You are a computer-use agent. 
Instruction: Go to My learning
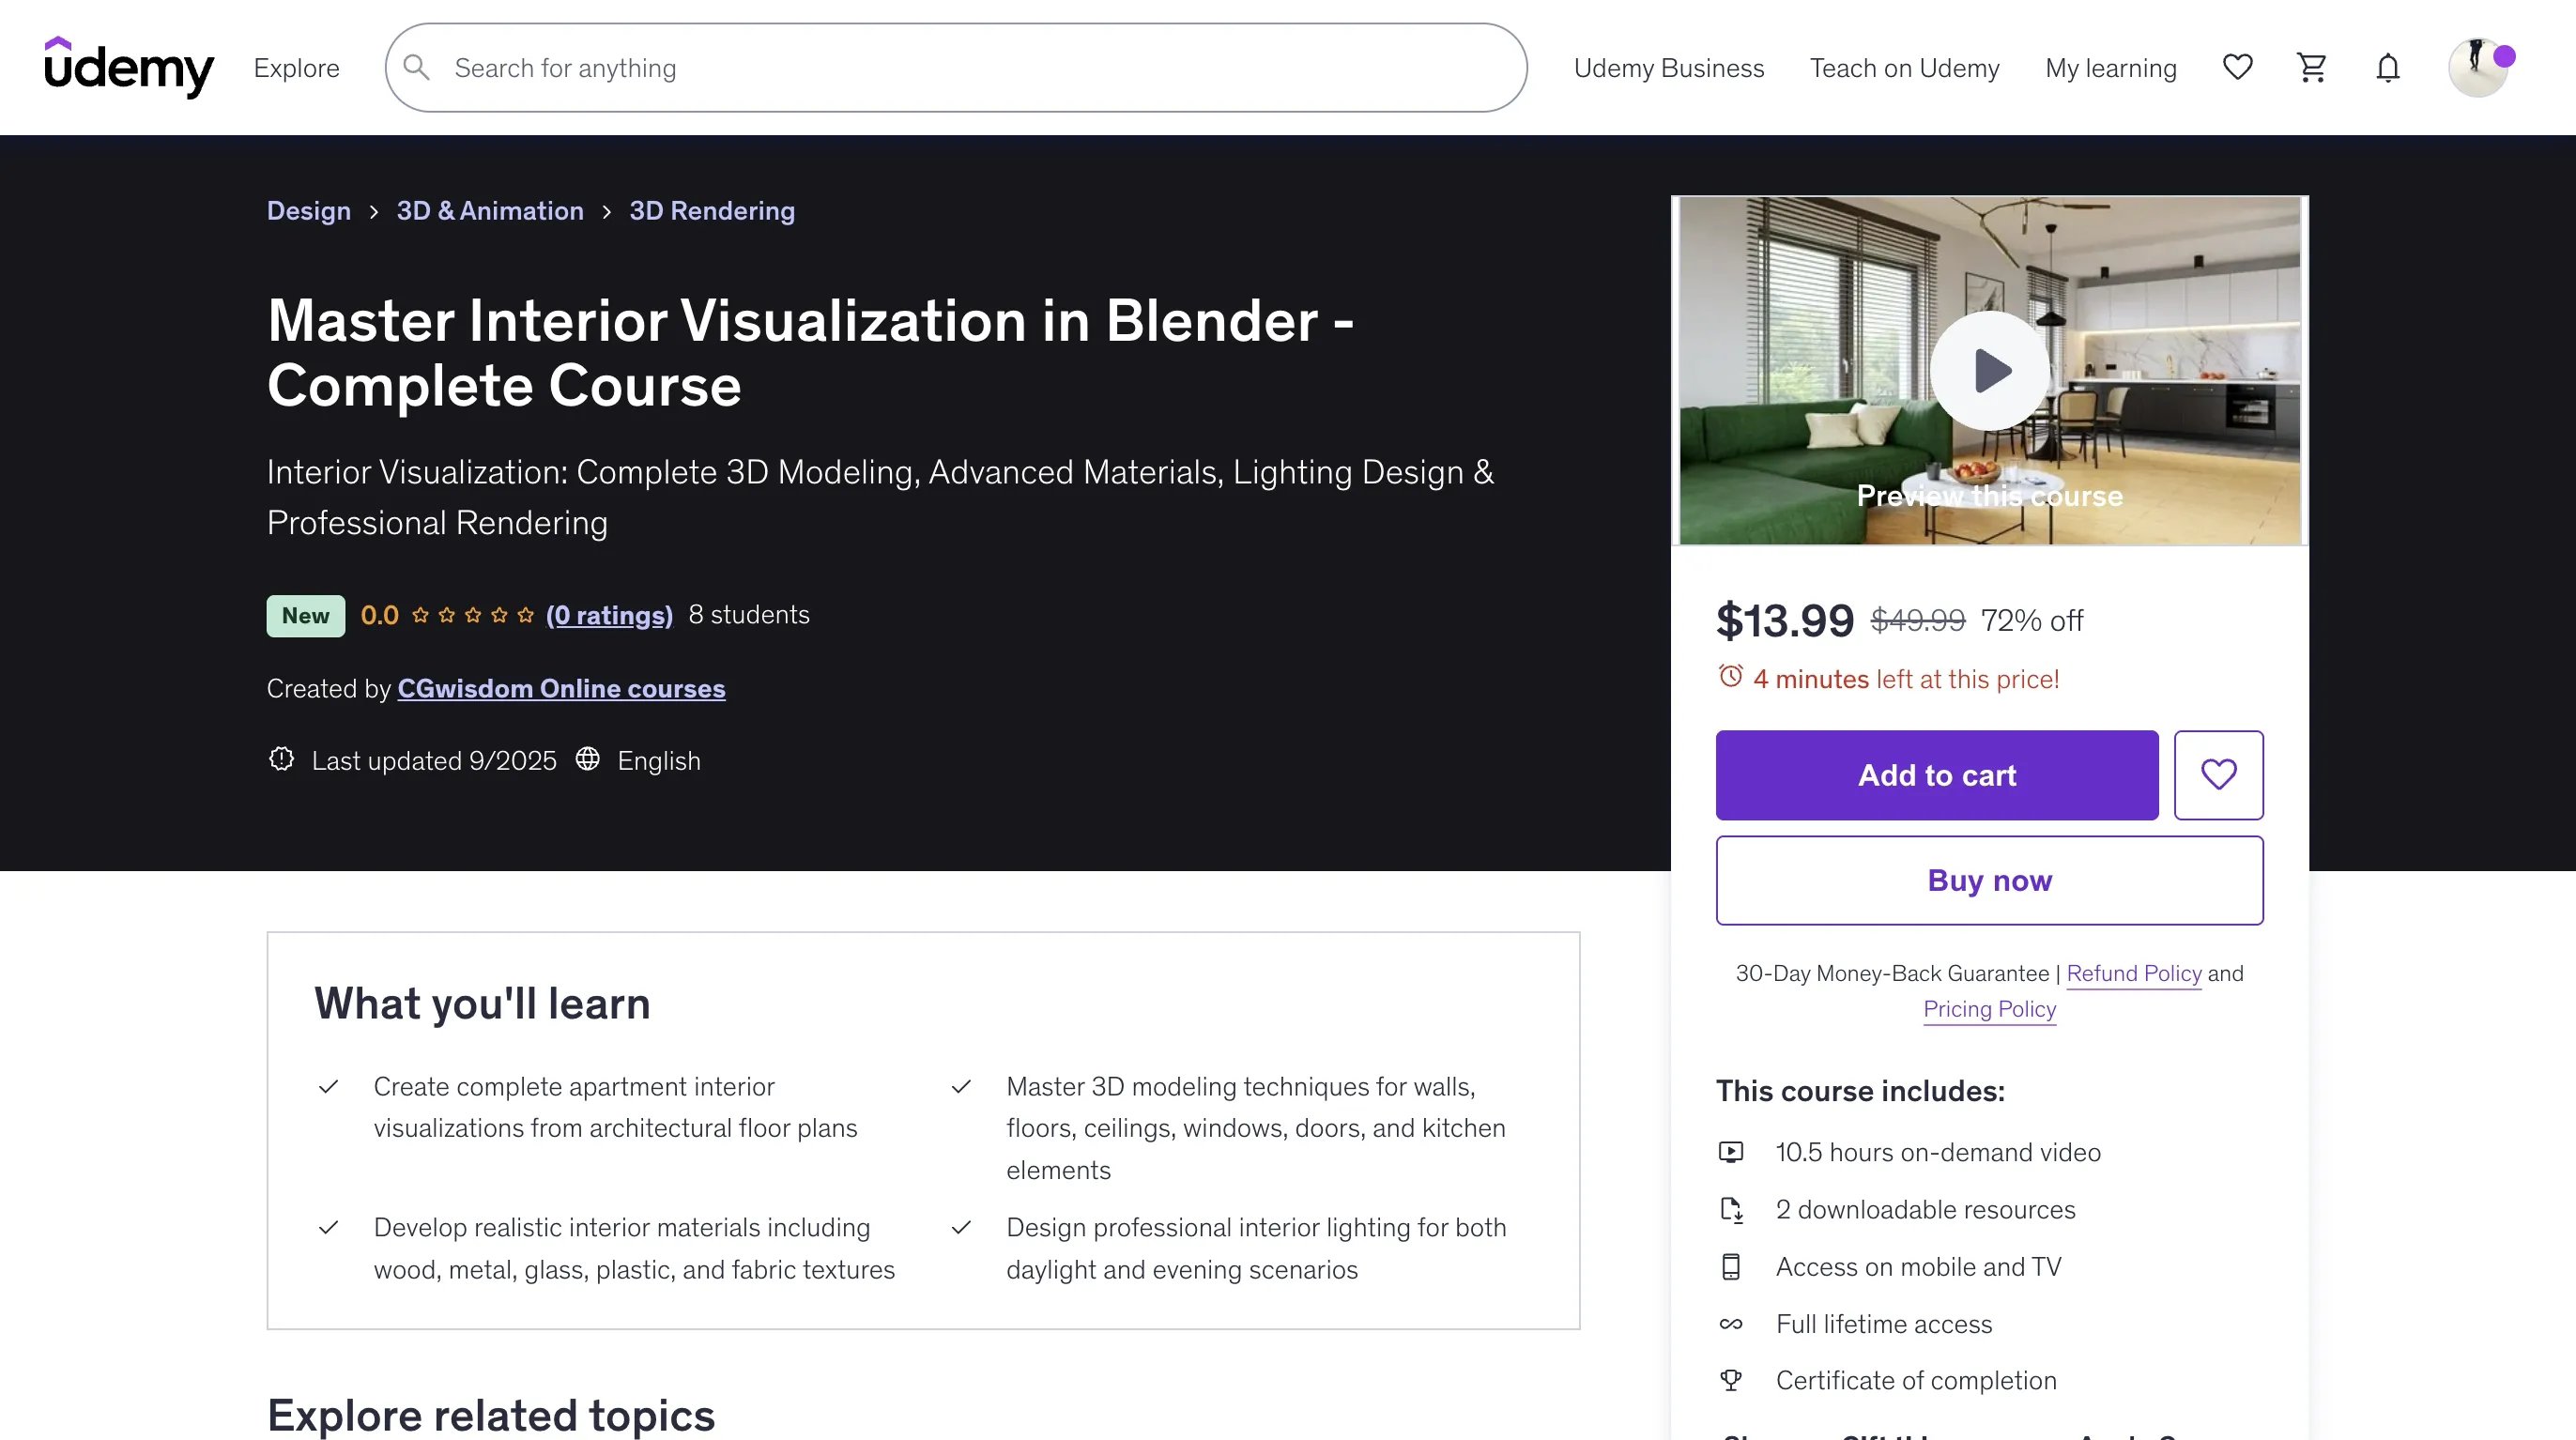click(2110, 67)
